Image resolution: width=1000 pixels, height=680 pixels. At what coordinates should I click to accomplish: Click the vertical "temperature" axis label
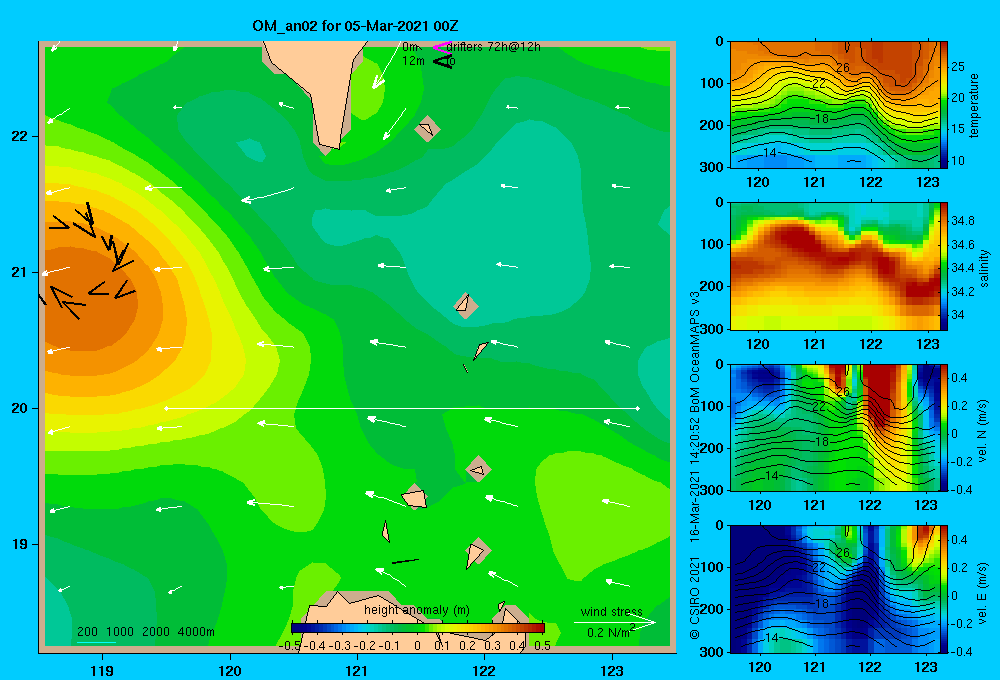pyautogui.click(x=974, y=105)
